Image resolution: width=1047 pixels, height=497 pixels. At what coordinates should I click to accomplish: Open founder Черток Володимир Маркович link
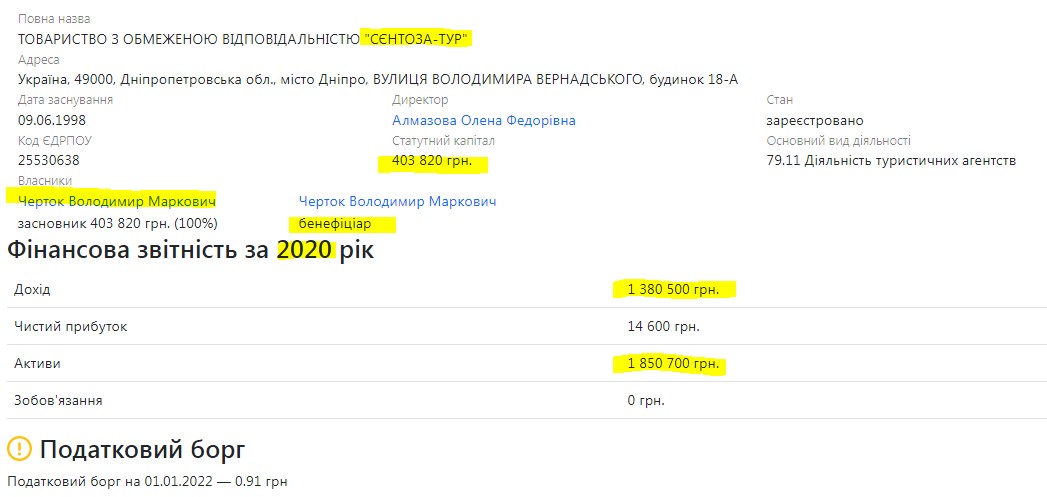[x=117, y=201]
